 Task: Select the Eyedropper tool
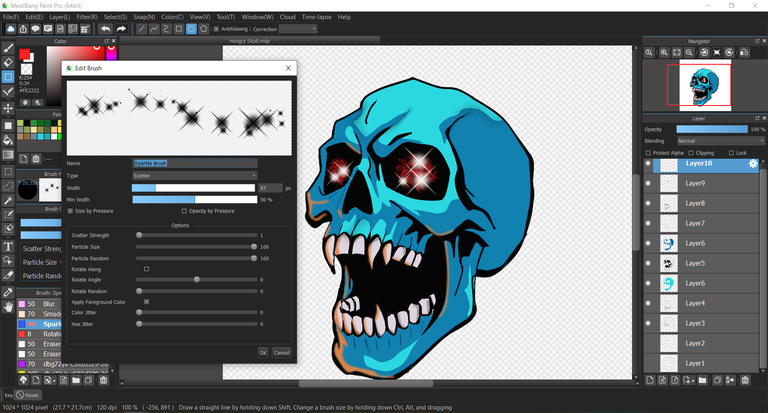pyautogui.click(x=8, y=292)
